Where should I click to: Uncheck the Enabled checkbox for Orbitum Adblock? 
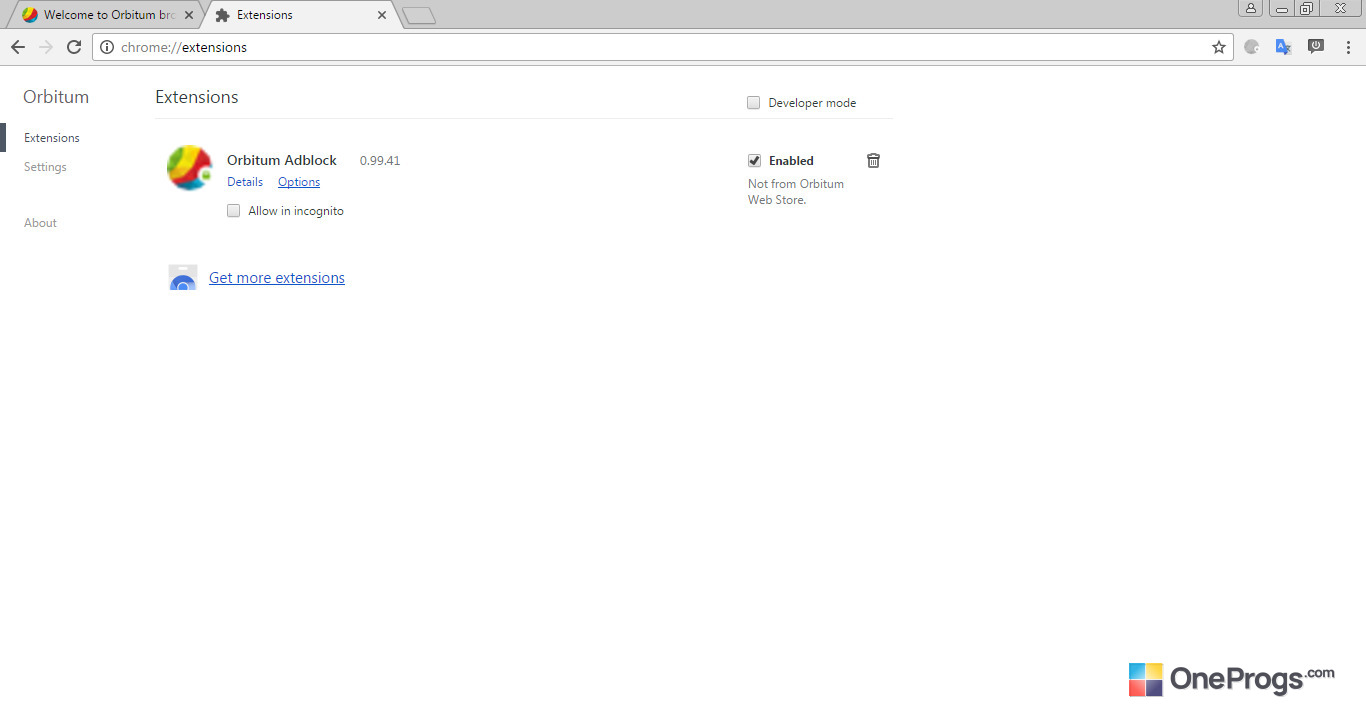click(x=755, y=161)
